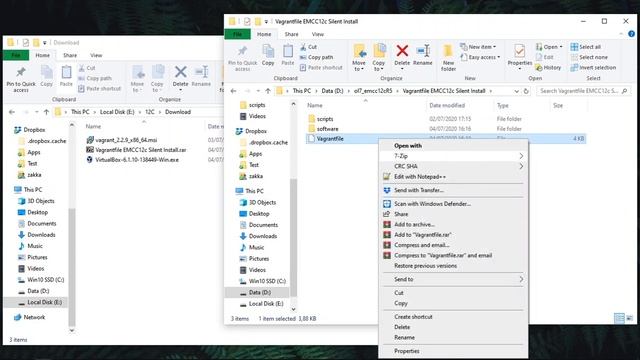640x360 pixels.
Task: Click History in the Open ribbon group
Action: click(548, 68)
